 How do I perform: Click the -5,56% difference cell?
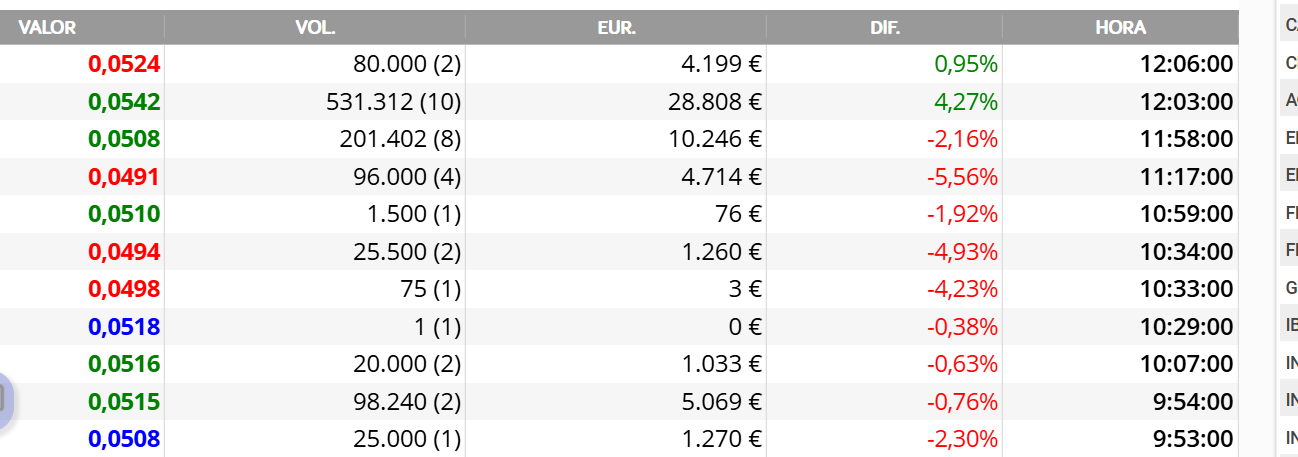tap(961, 177)
